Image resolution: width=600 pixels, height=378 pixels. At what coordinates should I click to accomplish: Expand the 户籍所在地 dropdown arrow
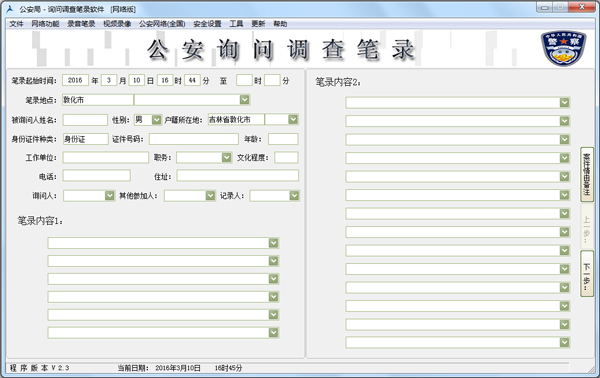click(x=293, y=120)
